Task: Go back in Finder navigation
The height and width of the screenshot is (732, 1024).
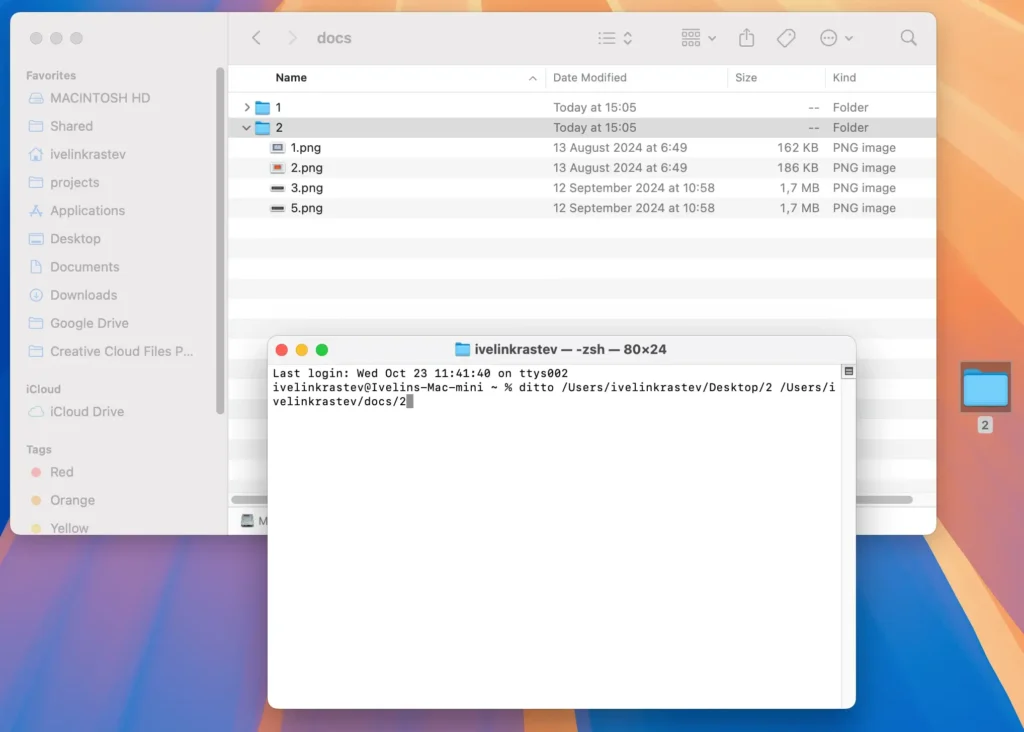Action: click(x=257, y=38)
